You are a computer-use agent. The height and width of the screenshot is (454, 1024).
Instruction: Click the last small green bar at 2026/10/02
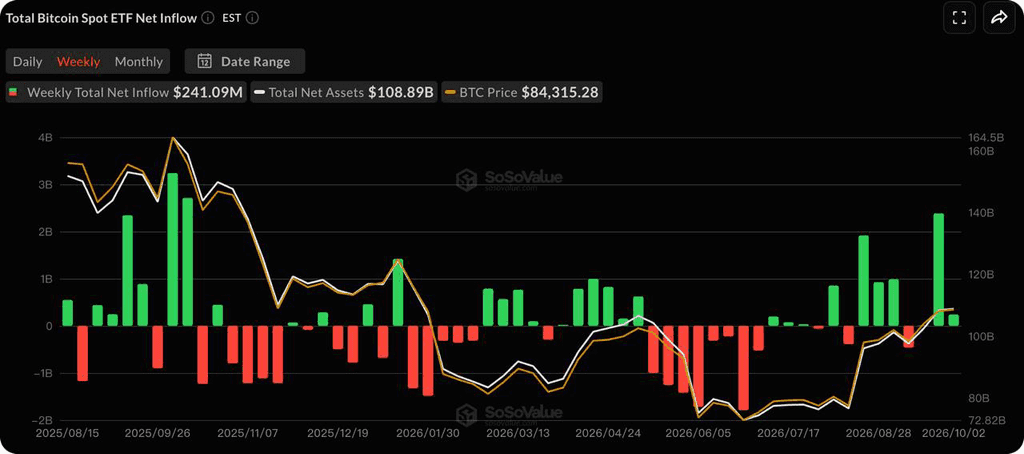(x=953, y=320)
